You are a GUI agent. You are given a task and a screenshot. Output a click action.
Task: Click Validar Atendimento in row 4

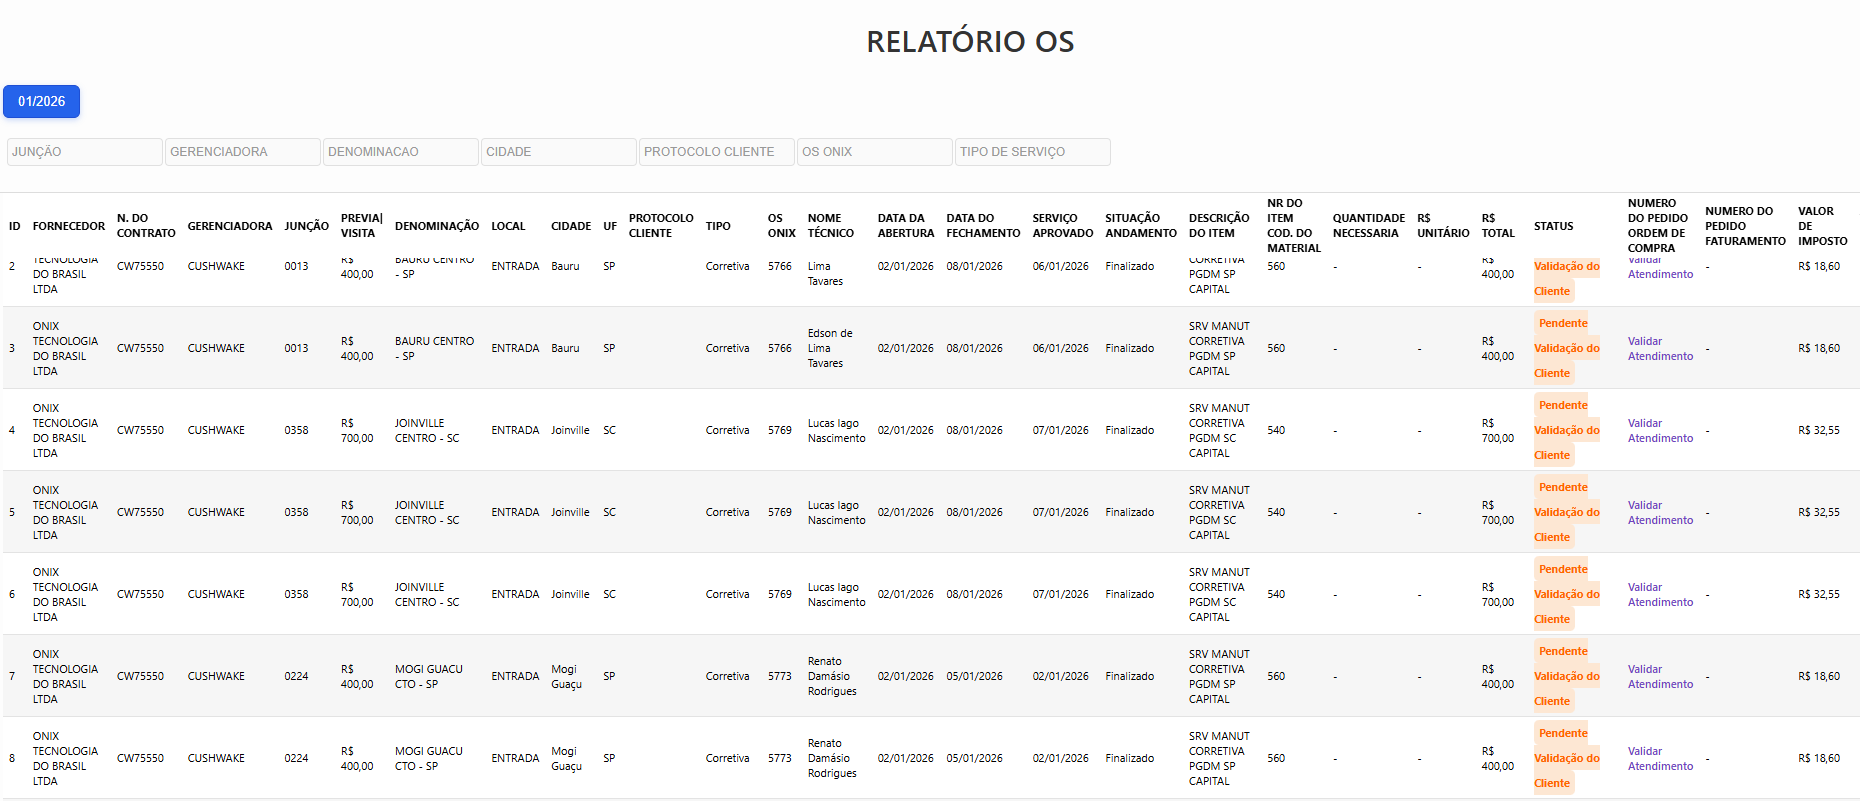pyautogui.click(x=1660, y=430)
